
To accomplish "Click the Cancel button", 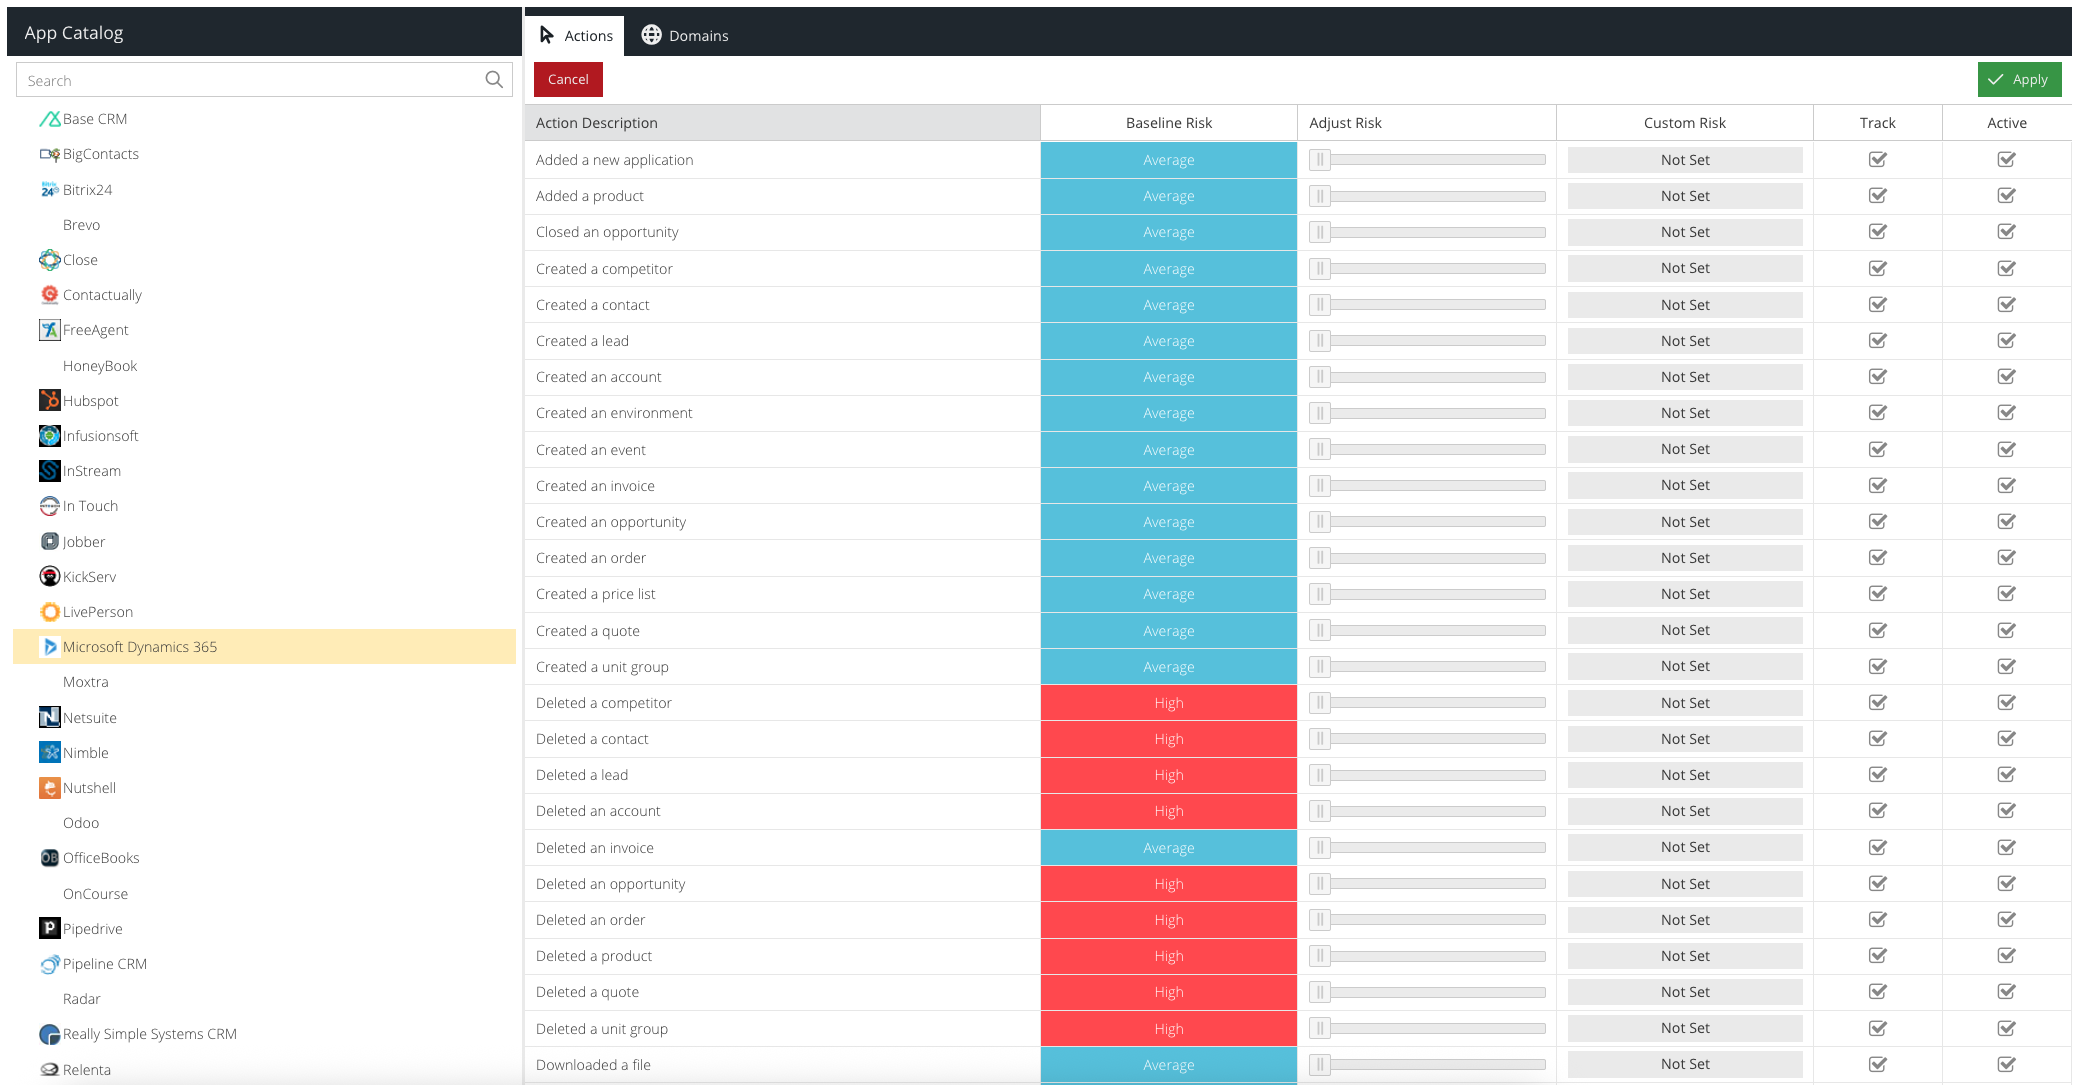I will click(x=568, y=80).
